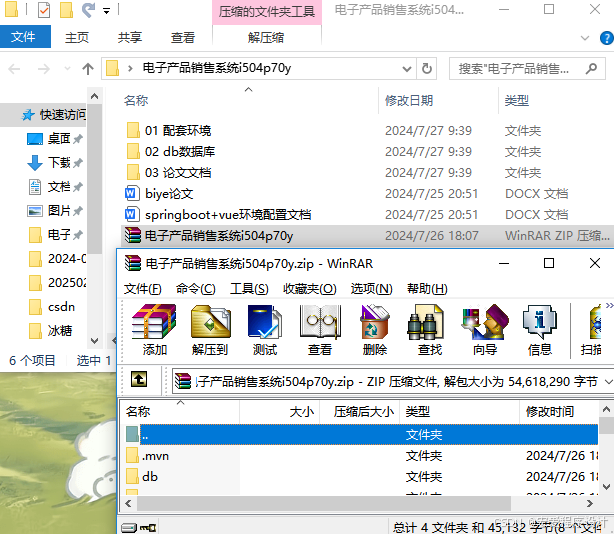Click the breadcrumb chevron before folder name
614x534 pixels.
coord(130,69)
